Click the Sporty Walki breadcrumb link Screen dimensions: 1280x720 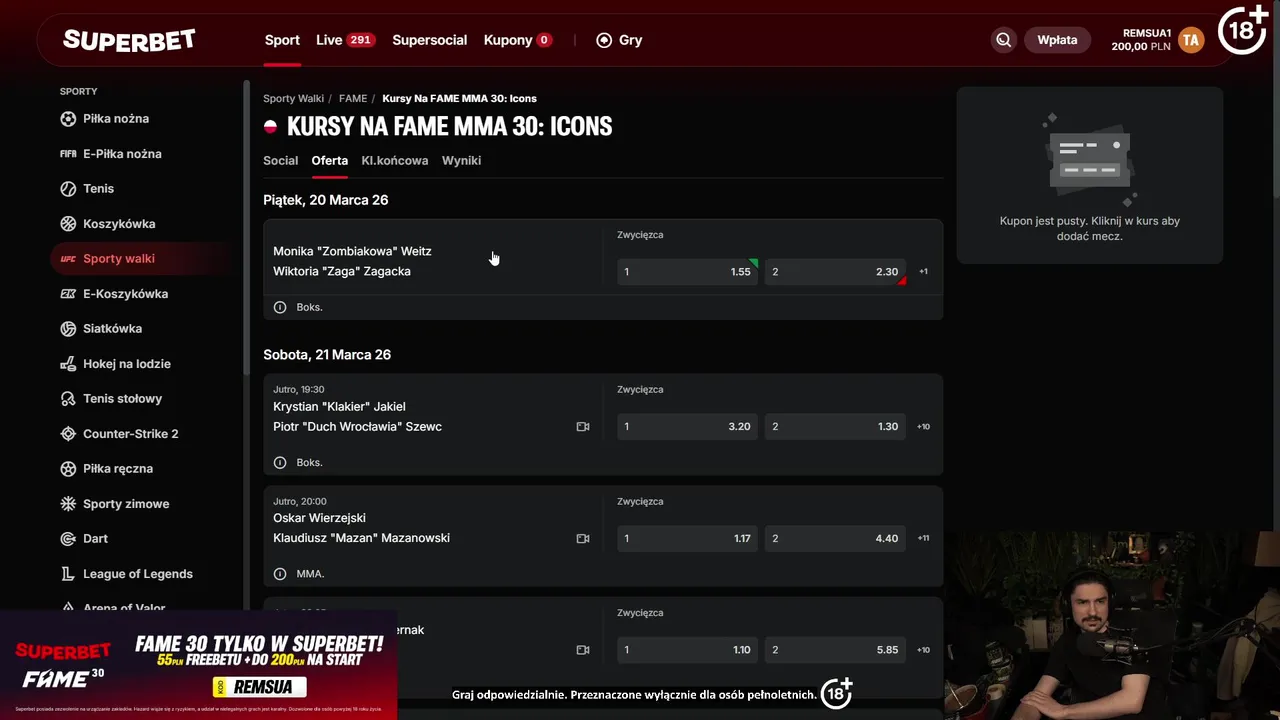pyautogui.click(x=294, y=98)
